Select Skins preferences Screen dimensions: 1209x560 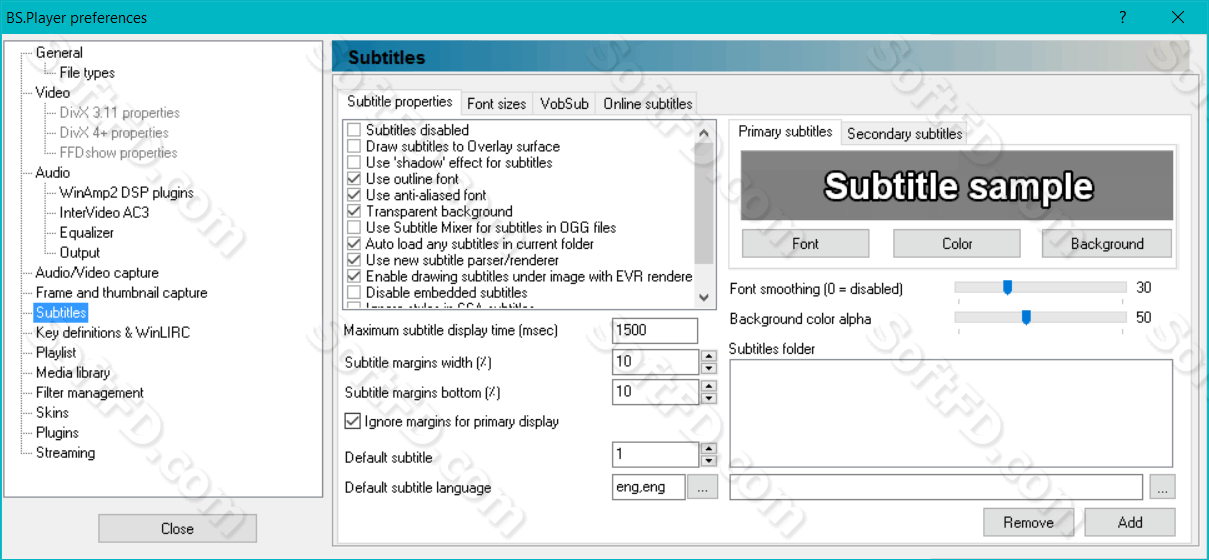[x=53, y=413]
